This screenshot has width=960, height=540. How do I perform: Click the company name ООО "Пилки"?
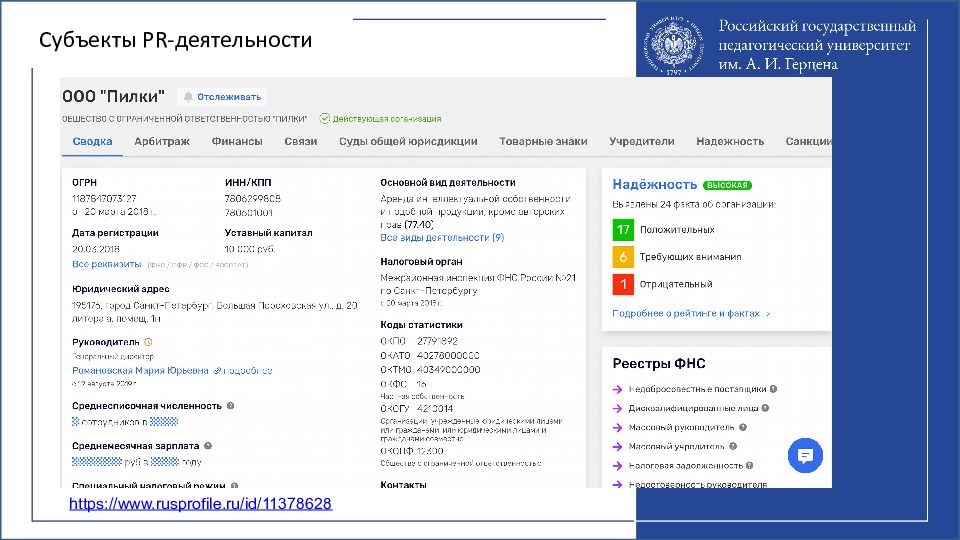click(x=114, y=96)
